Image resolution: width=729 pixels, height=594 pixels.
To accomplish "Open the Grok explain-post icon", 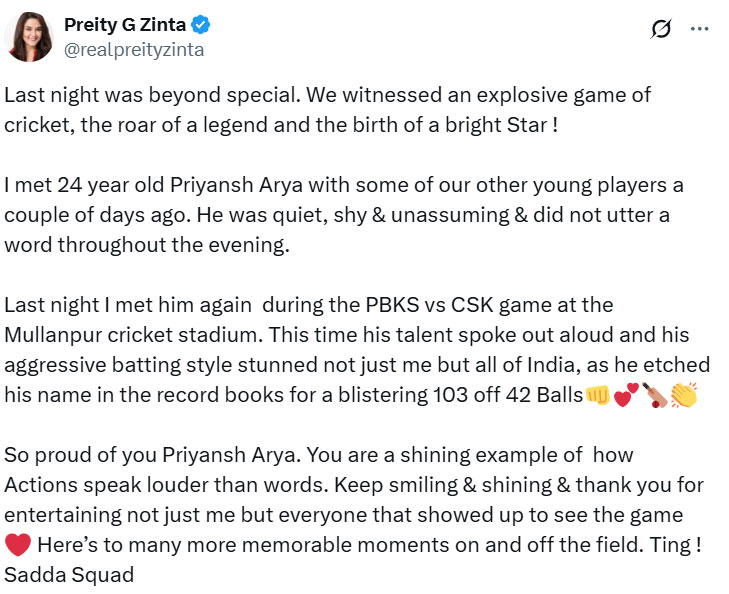I will pos(661,29).
